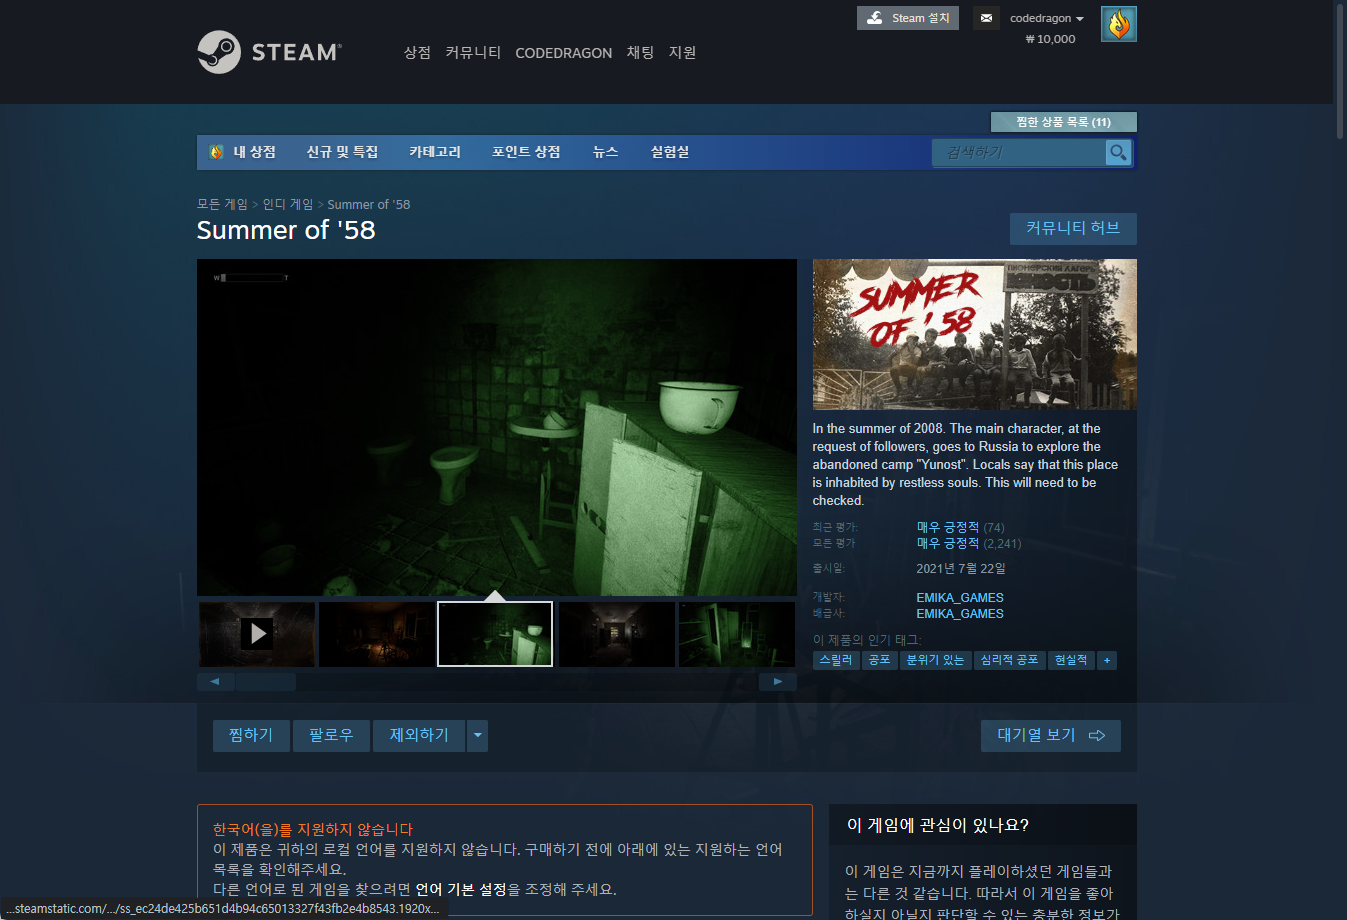Click the release date 2021년 7월 22일 text

[961, 568]
